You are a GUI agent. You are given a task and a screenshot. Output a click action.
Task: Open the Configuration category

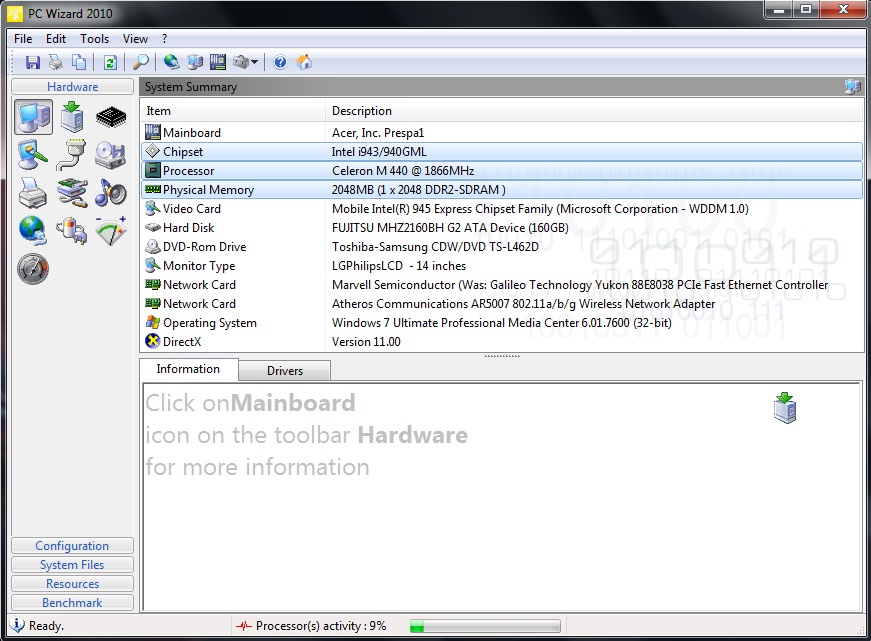click(72, 546)
